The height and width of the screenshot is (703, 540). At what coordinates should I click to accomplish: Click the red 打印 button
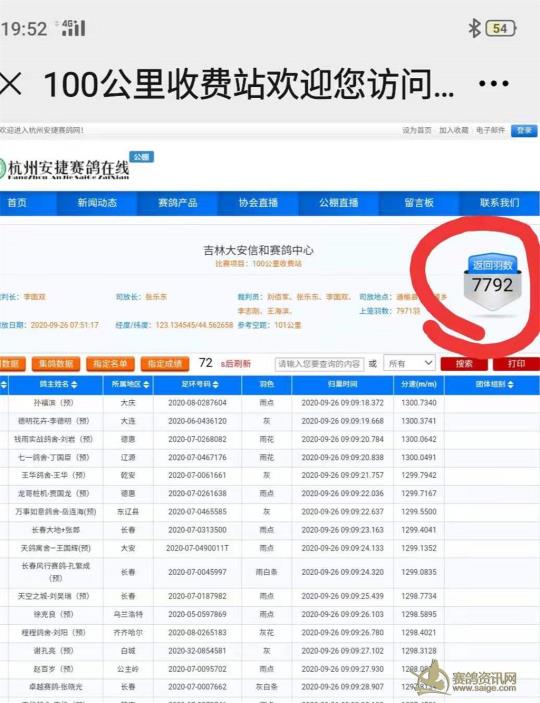516,364
